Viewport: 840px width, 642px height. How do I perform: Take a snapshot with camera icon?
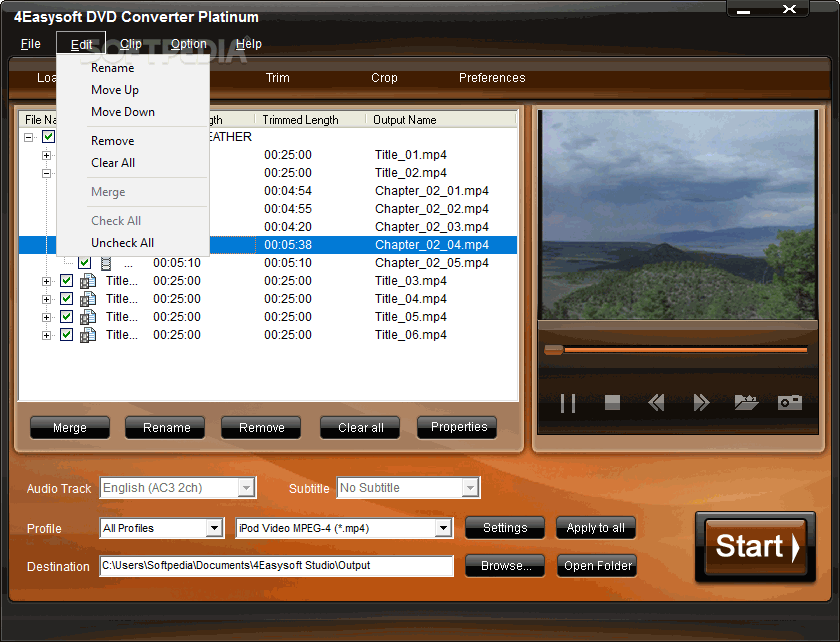coord(790,402)
